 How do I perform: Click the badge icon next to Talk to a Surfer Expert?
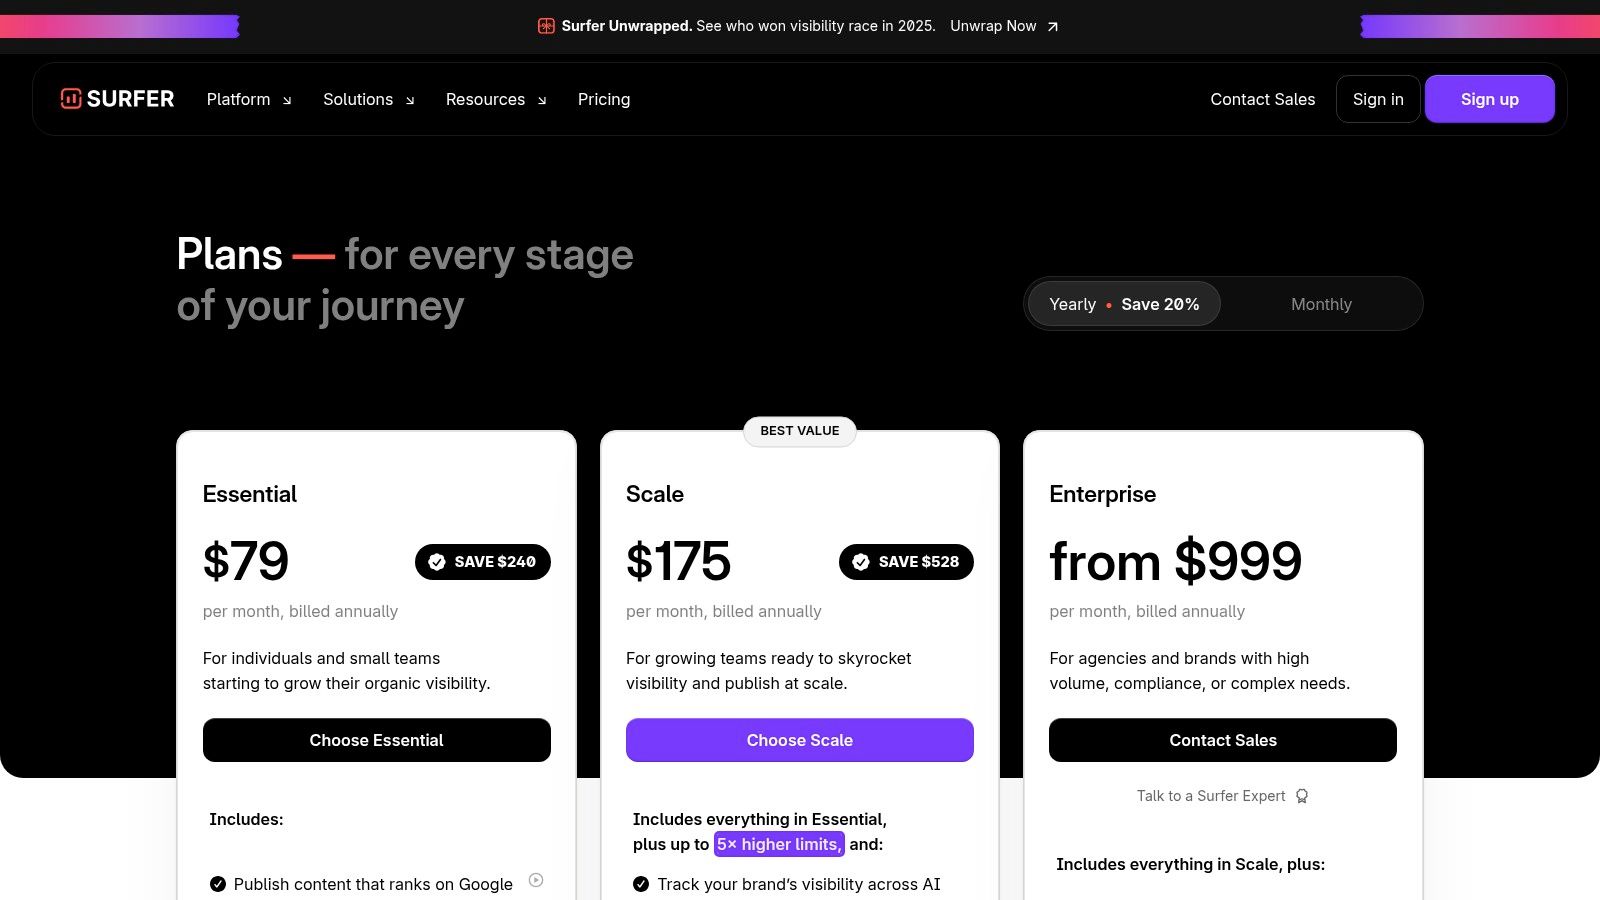1302,795
